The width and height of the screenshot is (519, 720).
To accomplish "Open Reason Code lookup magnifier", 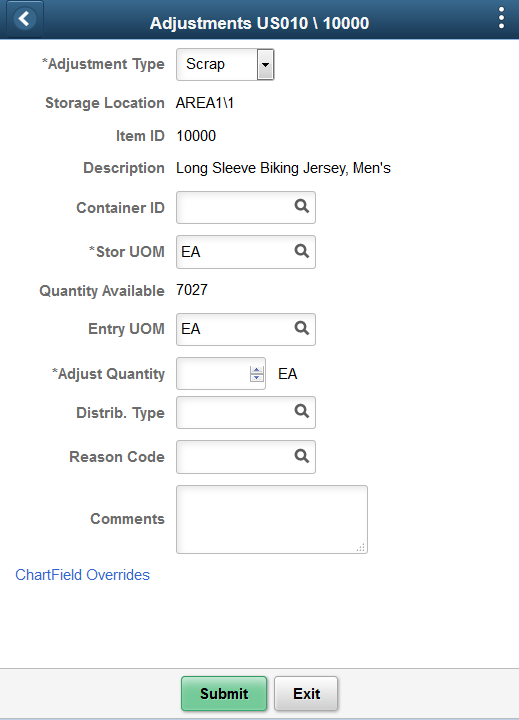I will click(302, 456).
